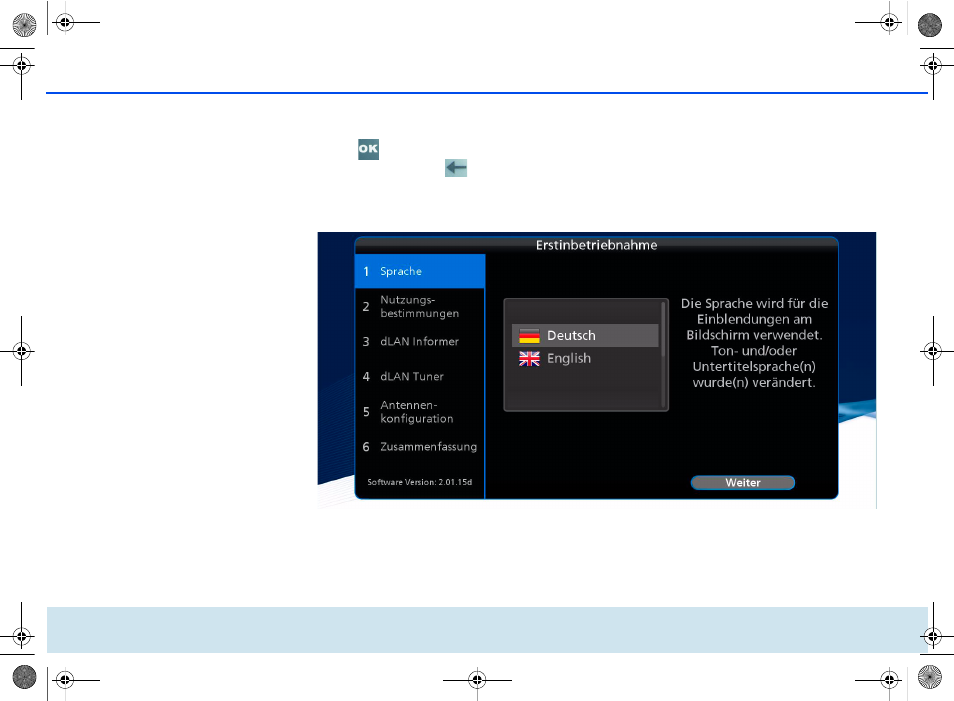
Task: Click the Erstinbetriebnahme title bar
Action: point(597,244)
